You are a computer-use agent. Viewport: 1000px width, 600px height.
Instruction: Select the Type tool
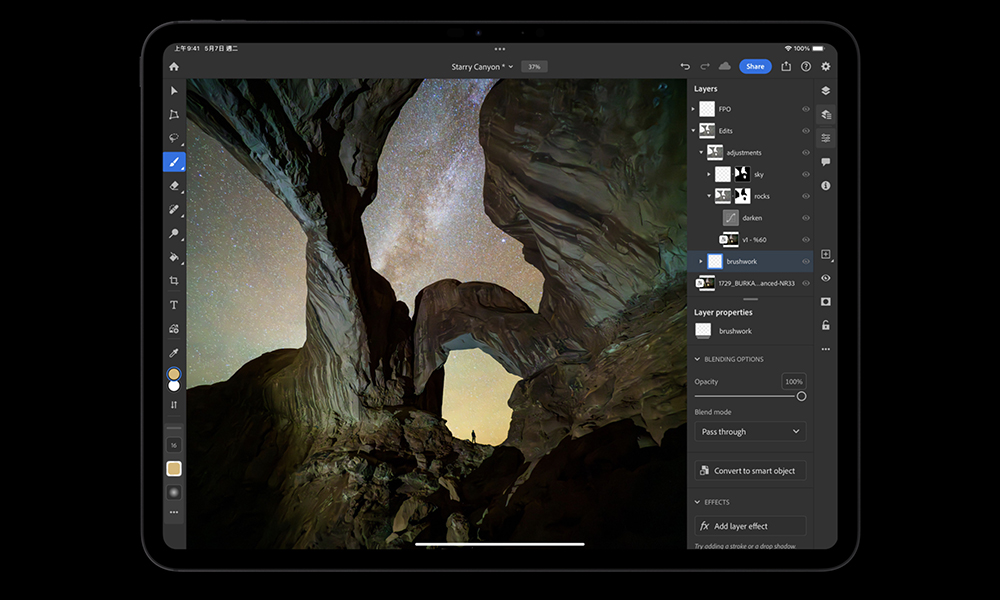click(174, 305)
